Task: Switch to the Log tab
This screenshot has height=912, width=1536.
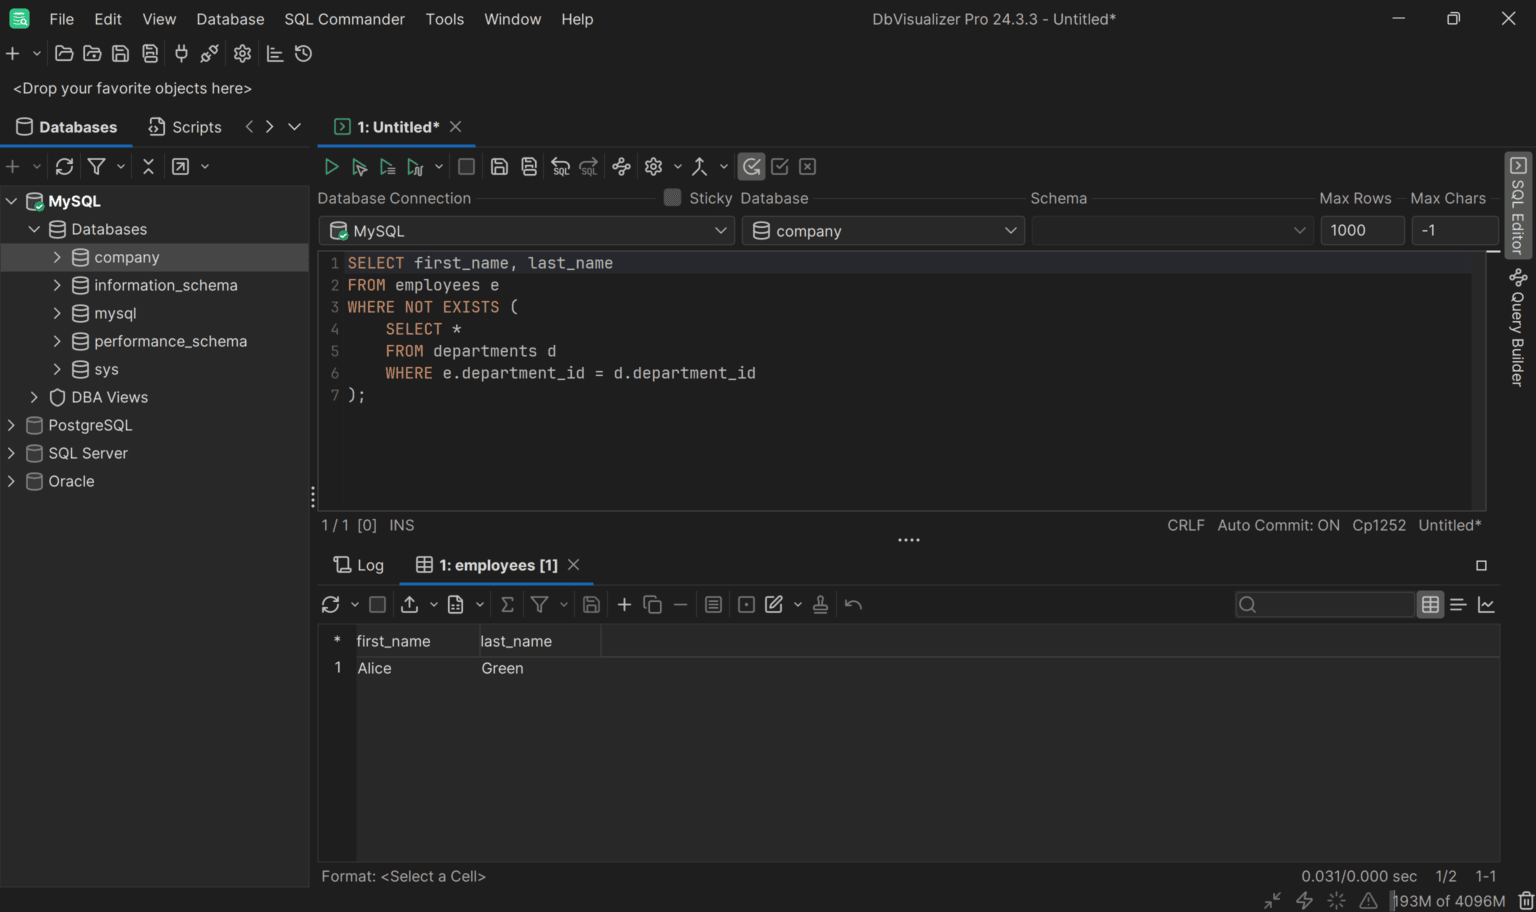Action: coord(358,564)
